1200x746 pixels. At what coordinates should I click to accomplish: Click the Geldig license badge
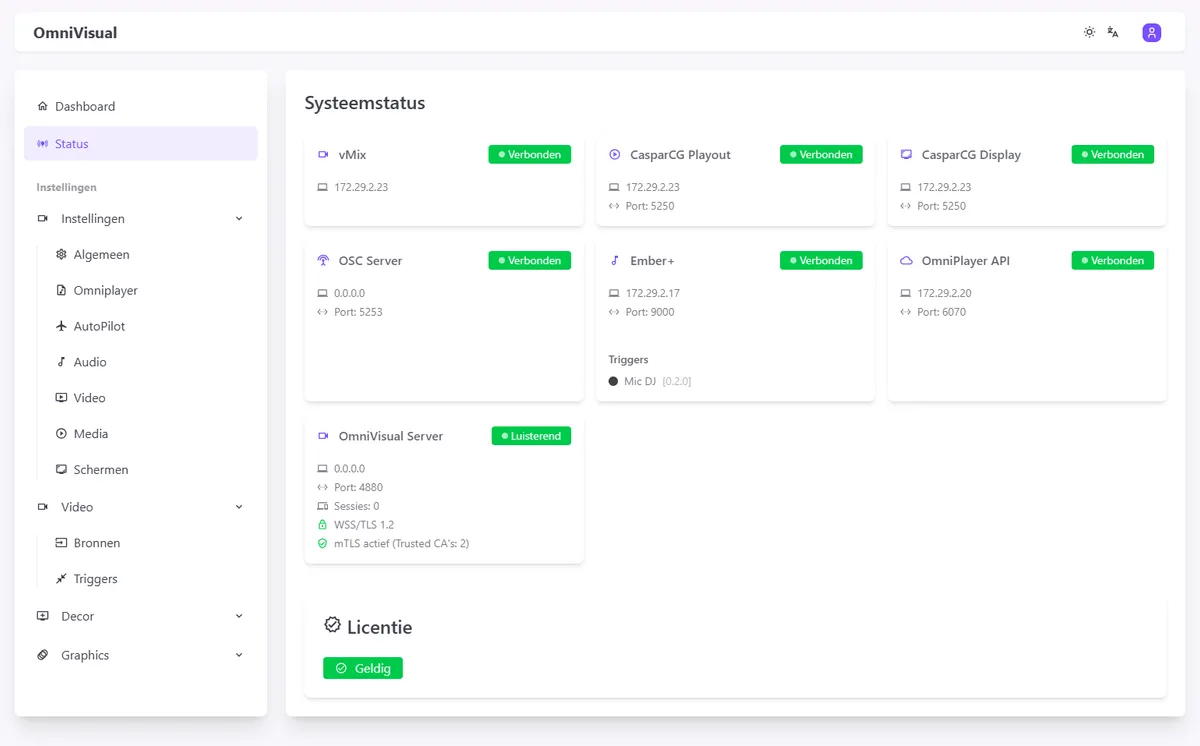[363, 668]
